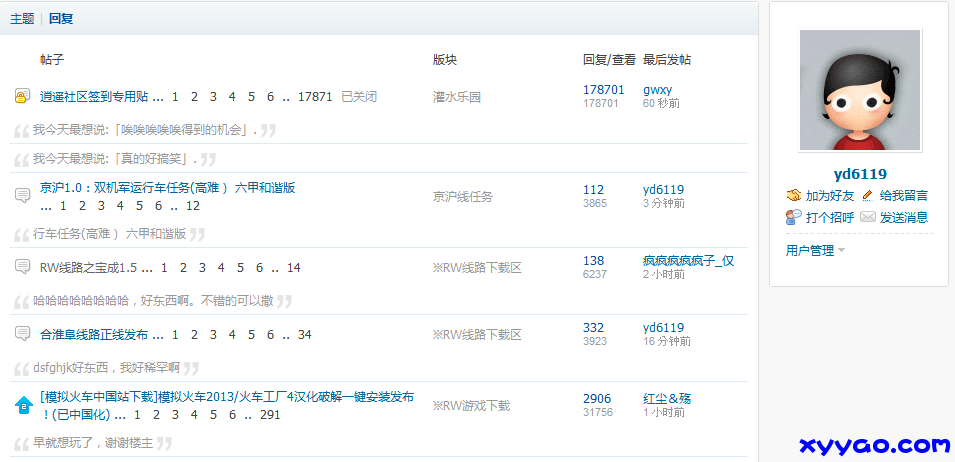Click 60 秒前 timestamp under gwxy
This screenshot has width=955, height=462.
click(x=661, y=103)
